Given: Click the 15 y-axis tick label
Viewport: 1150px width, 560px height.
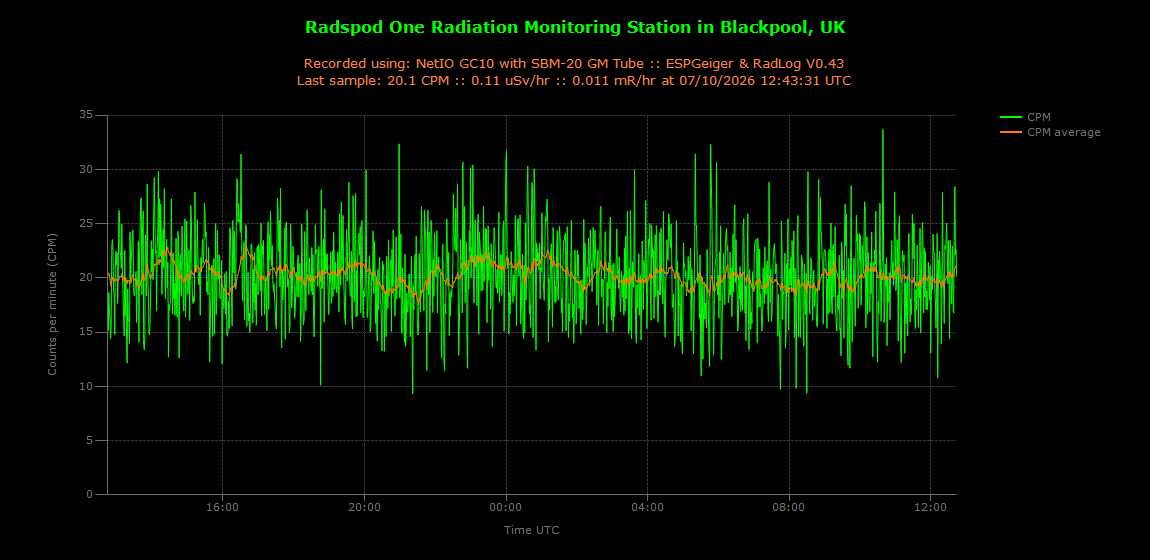Looking at the screenshot, I should (x=87, y=332).
